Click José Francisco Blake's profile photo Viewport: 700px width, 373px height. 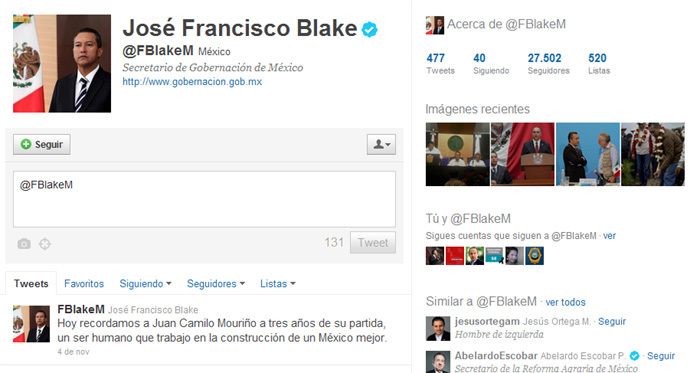click(x=62, y=63)
